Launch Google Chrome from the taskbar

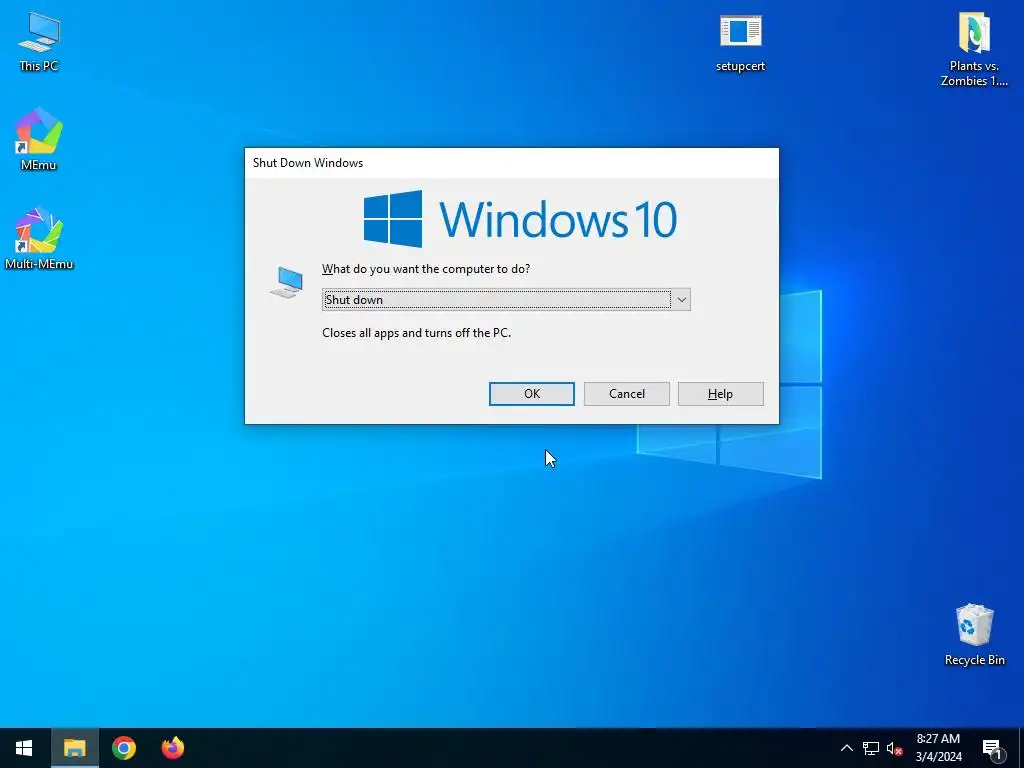coord(123,748)
